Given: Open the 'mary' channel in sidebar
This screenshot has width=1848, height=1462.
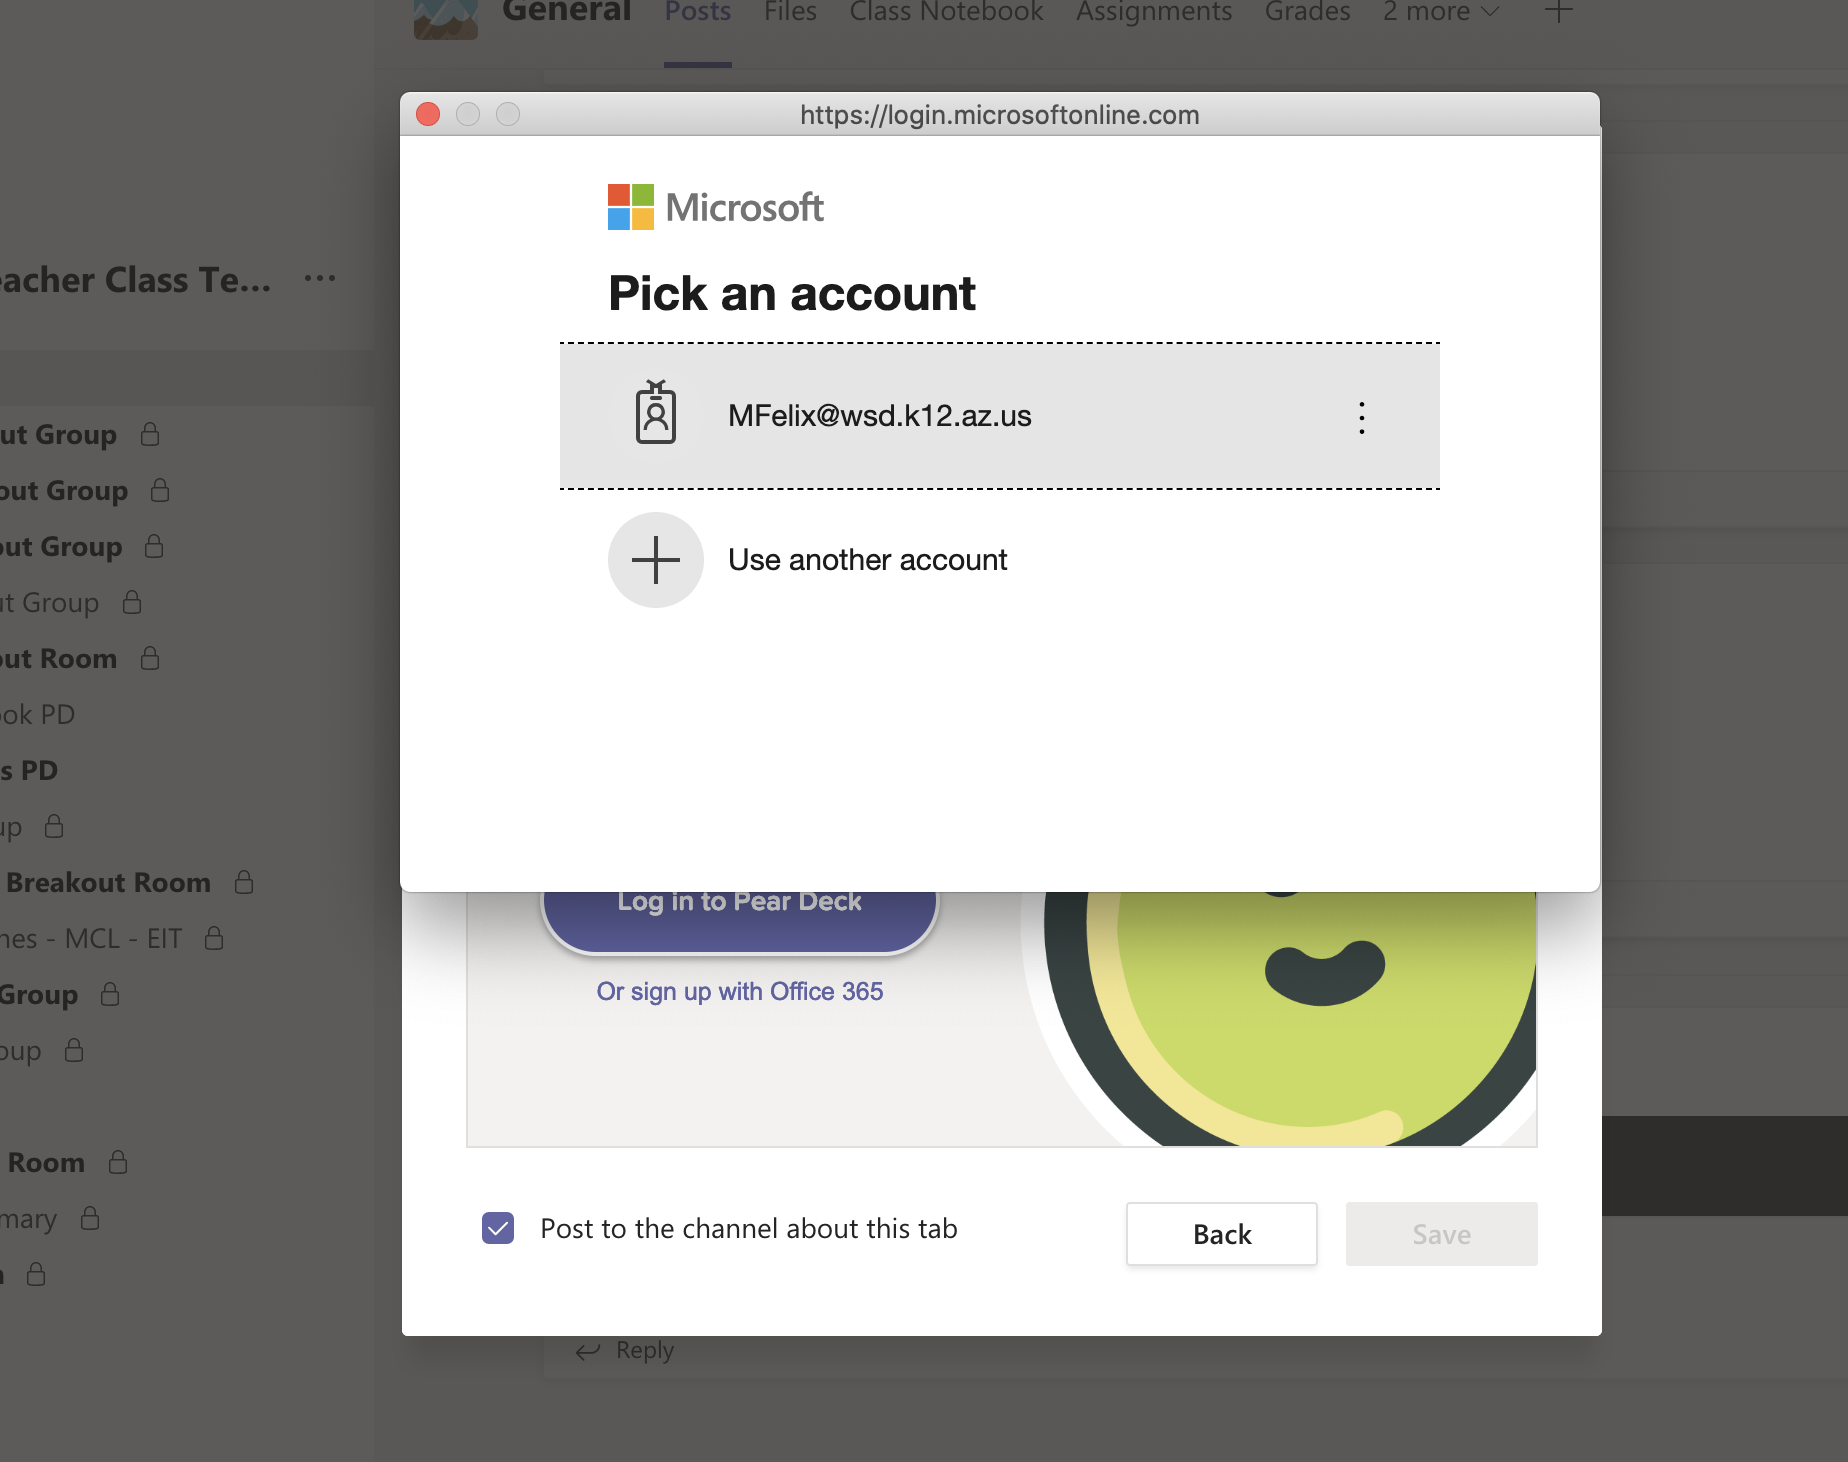Looking at the screenshot, I should (28, 1218).
